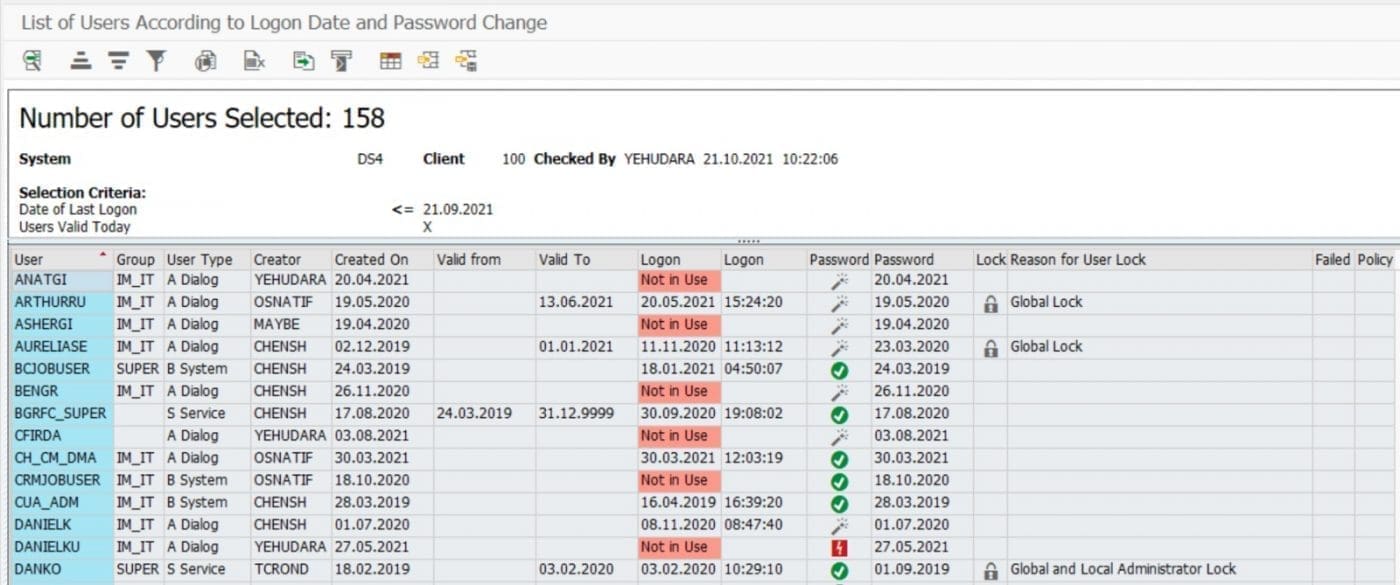
Task: Click the lock icon in ARTHURRU row
Action: (x=990, y=303)
